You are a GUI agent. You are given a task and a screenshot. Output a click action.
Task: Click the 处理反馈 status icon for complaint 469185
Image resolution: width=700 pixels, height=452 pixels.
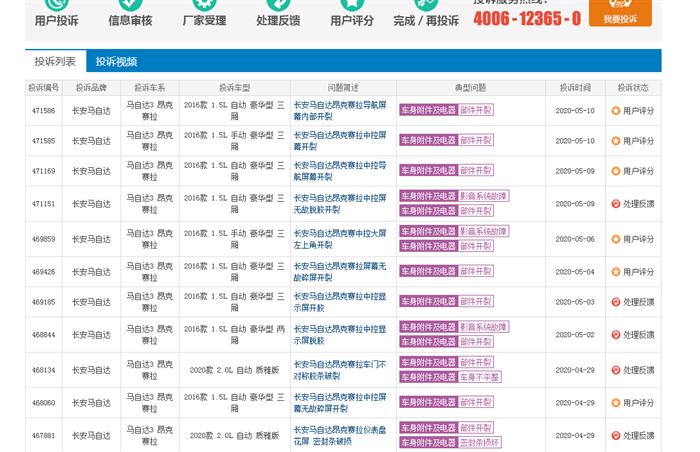click(616, 302)
